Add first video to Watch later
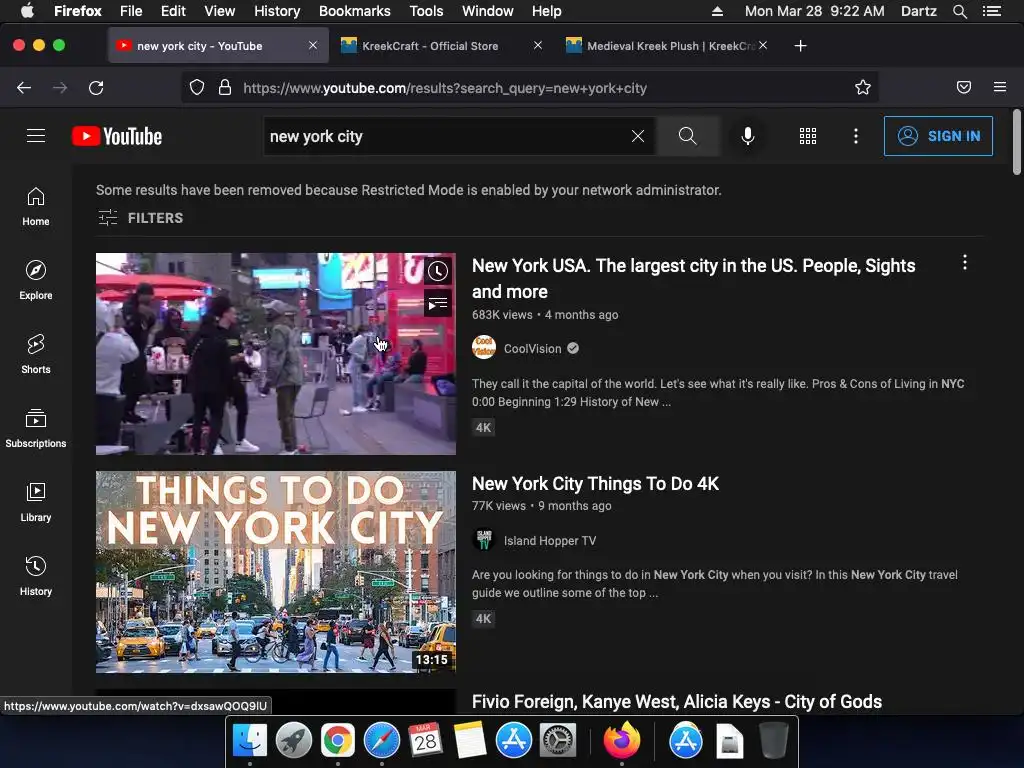 point(438,271)
